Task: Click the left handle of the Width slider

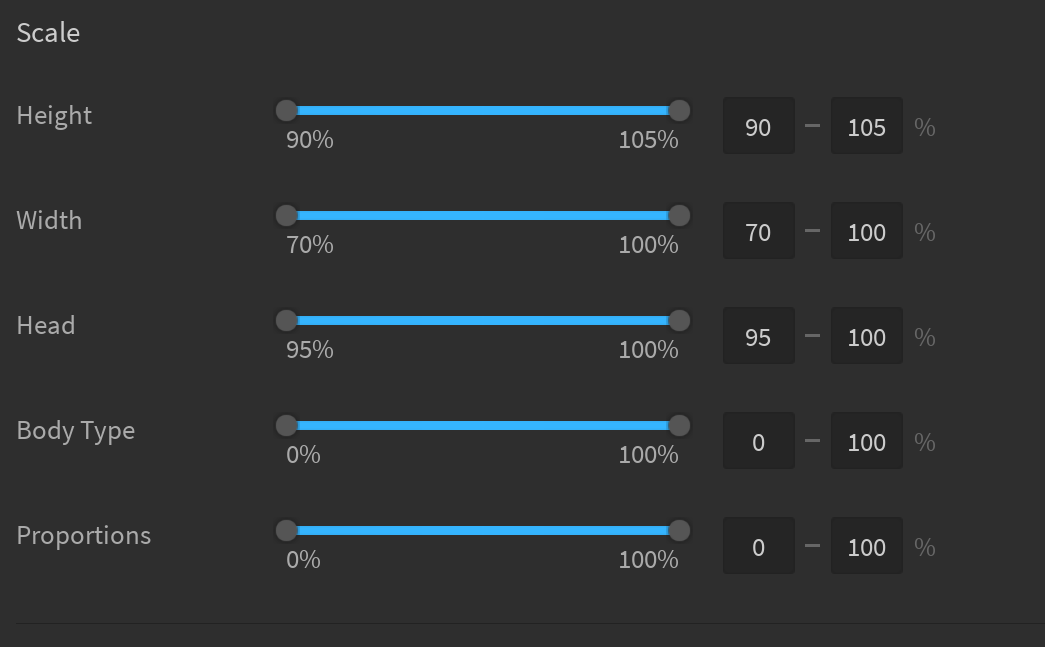Action: click(x=286, y=215)
